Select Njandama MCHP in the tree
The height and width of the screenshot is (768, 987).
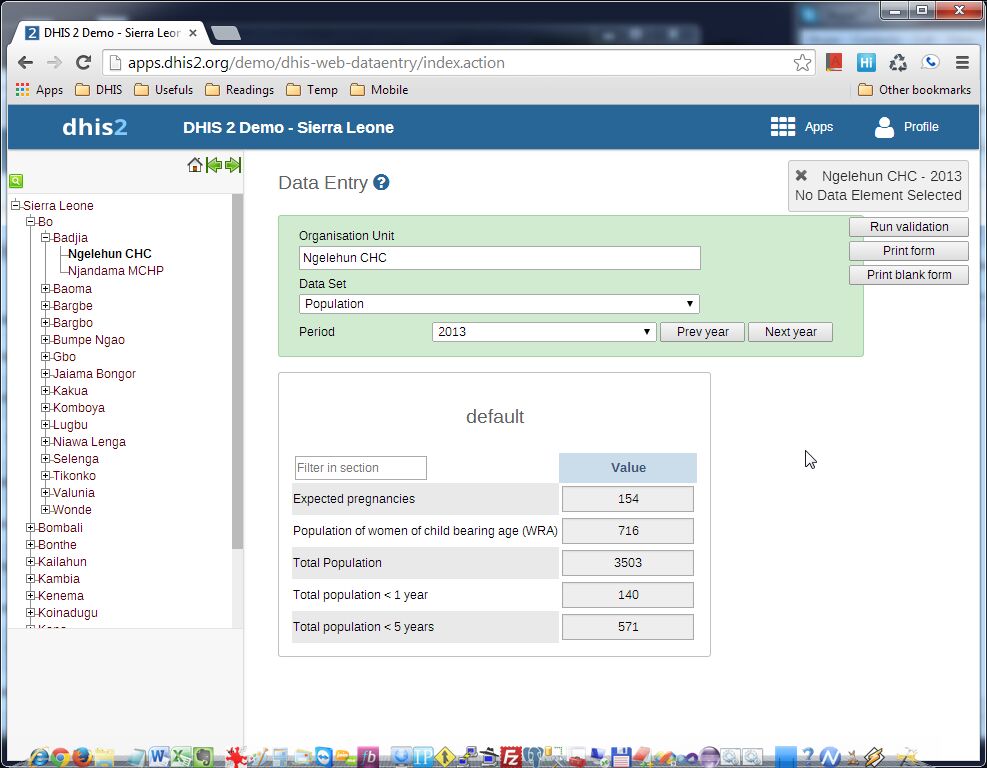[115, 271]
